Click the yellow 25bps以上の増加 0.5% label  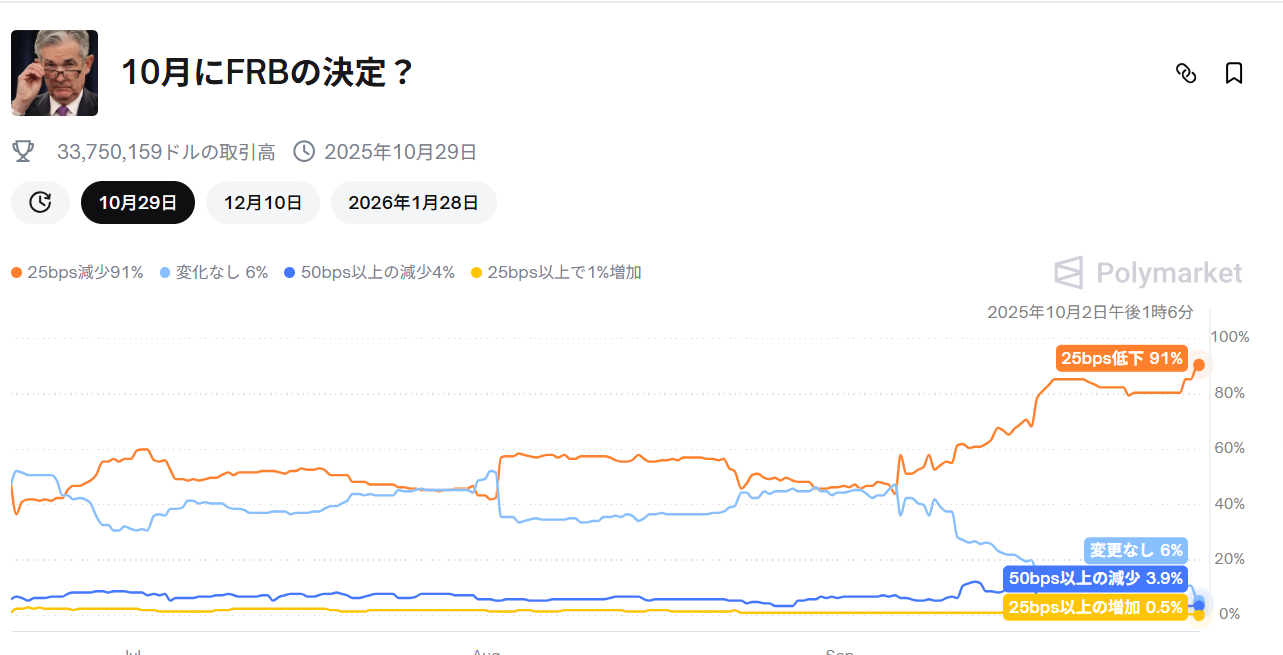(1095, 606)
